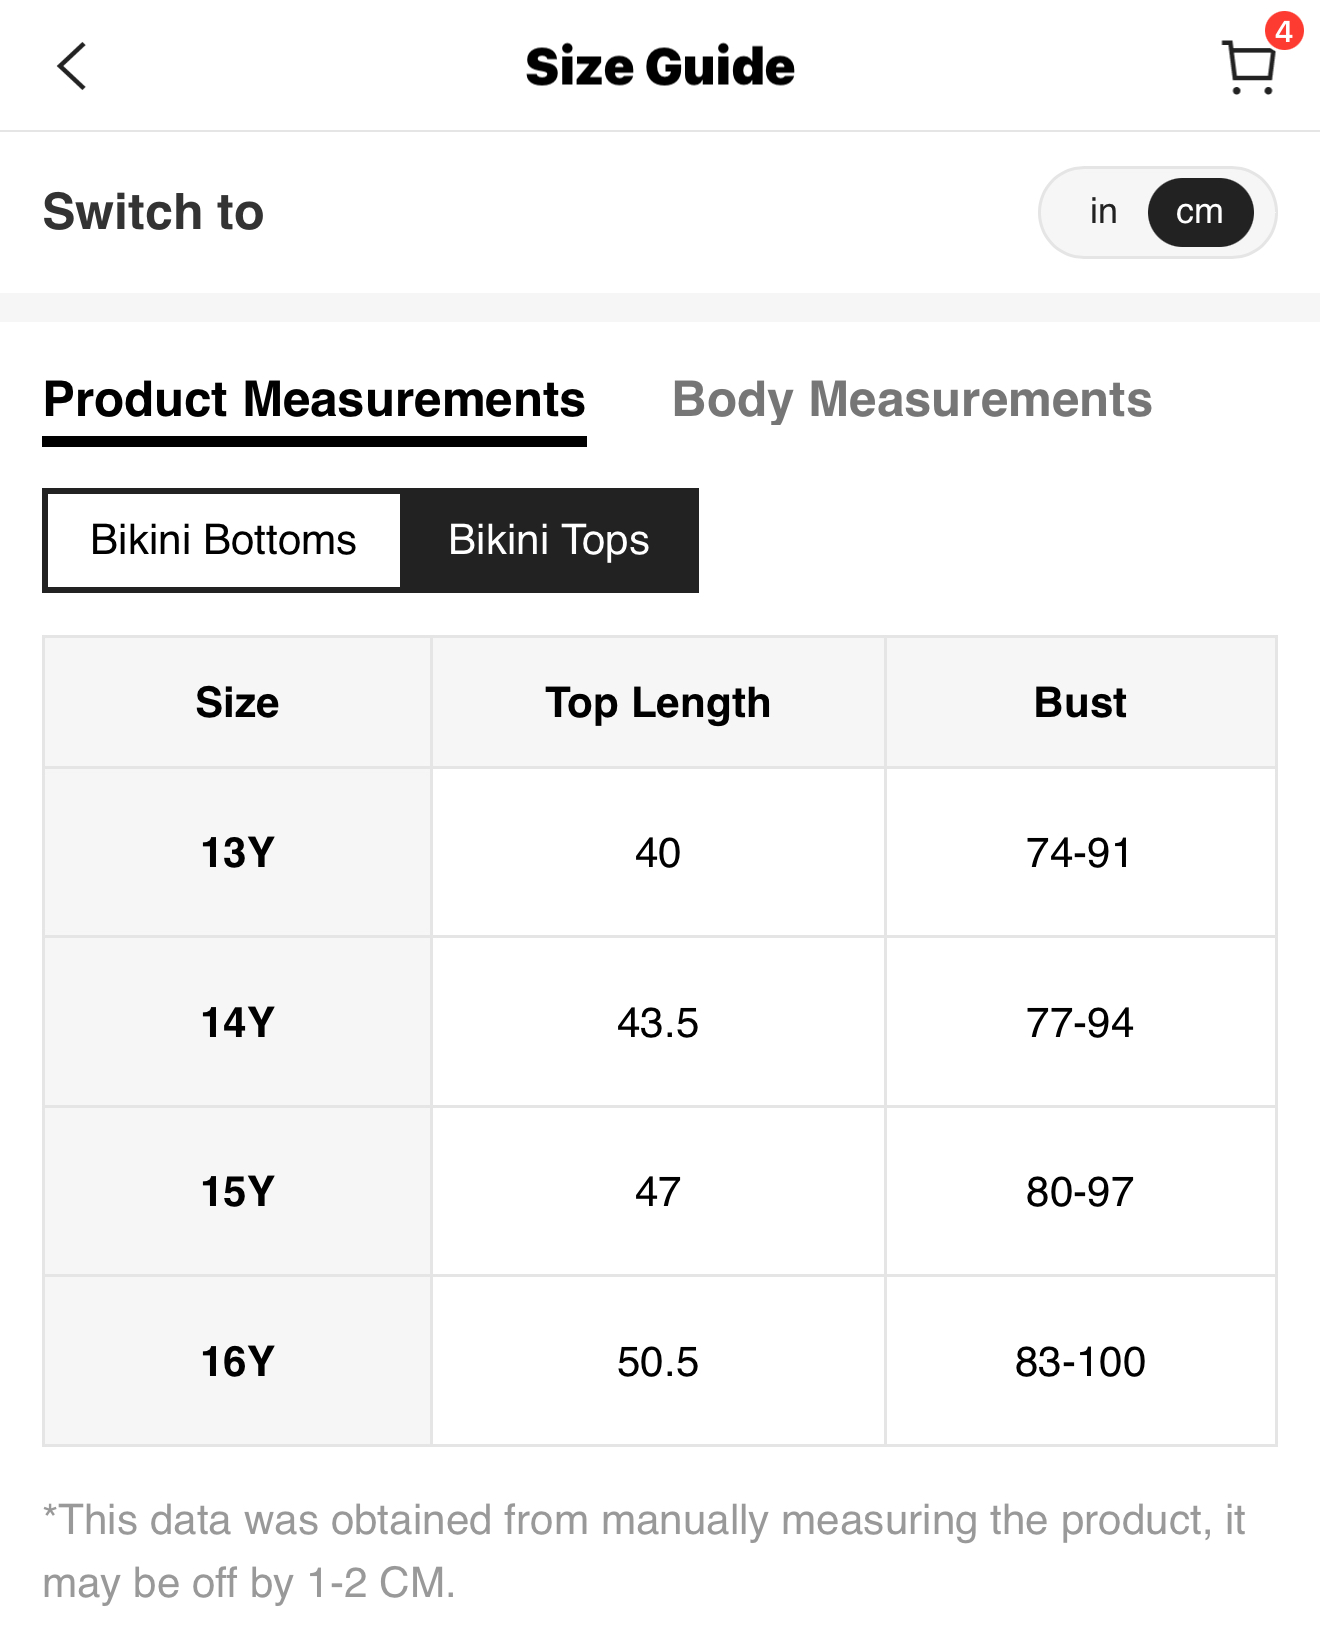Select the cm unit option
The width and height of the screenshot is (1320, 1625).
pyautogui.click(x=1199, y=212)
